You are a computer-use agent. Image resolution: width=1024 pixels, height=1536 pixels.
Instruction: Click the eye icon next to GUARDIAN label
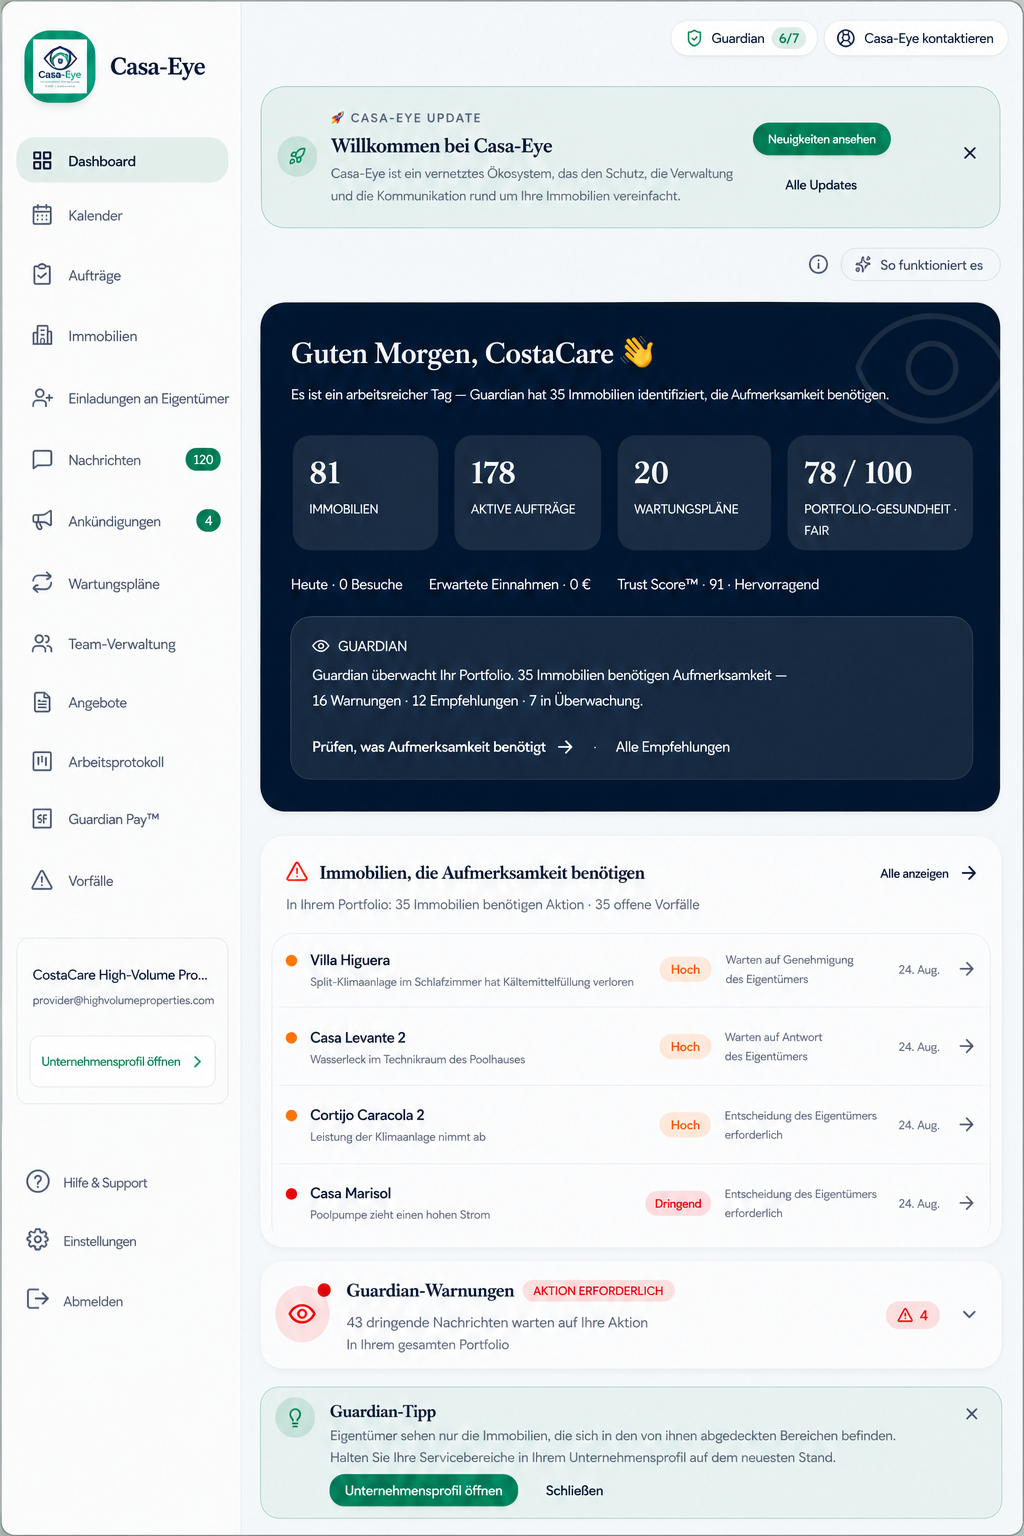(x=321, y=646)
